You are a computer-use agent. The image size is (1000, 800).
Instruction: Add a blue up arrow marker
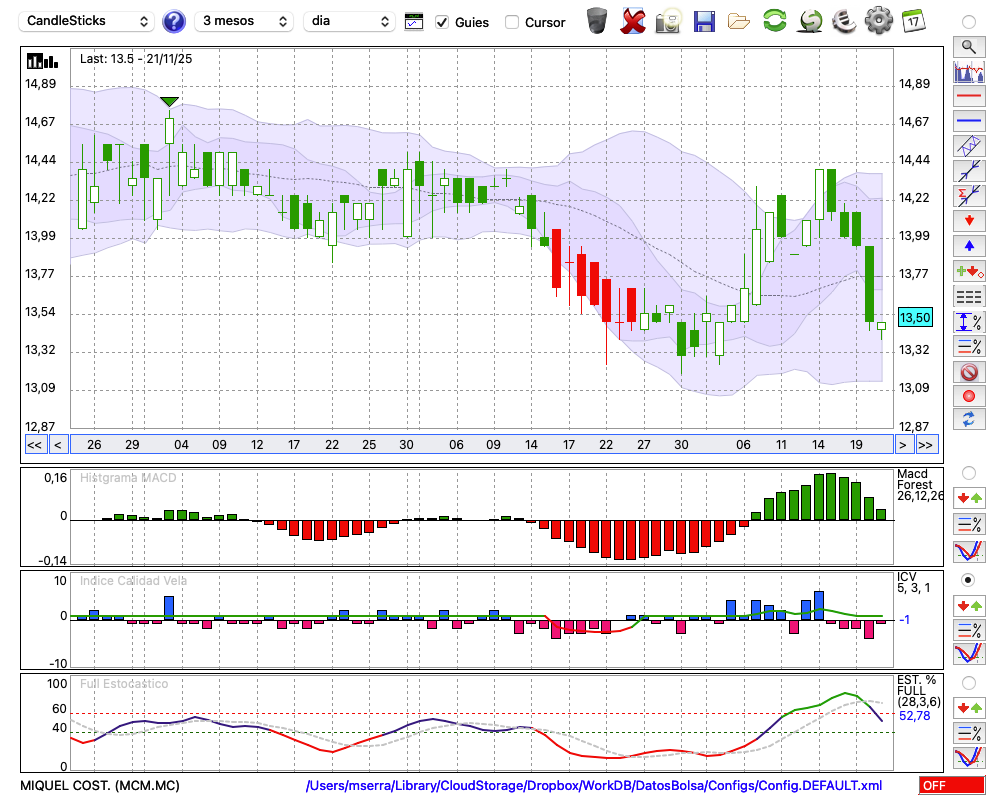969,246
